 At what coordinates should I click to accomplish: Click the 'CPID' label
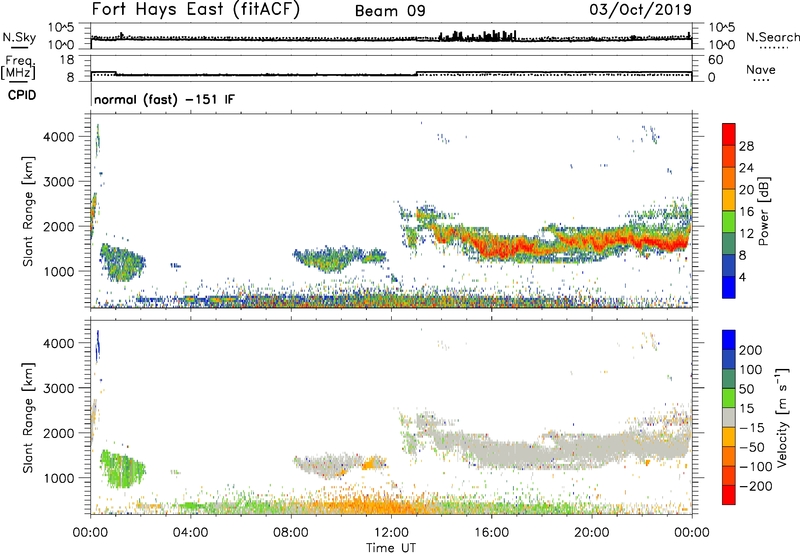click(22, 95)
